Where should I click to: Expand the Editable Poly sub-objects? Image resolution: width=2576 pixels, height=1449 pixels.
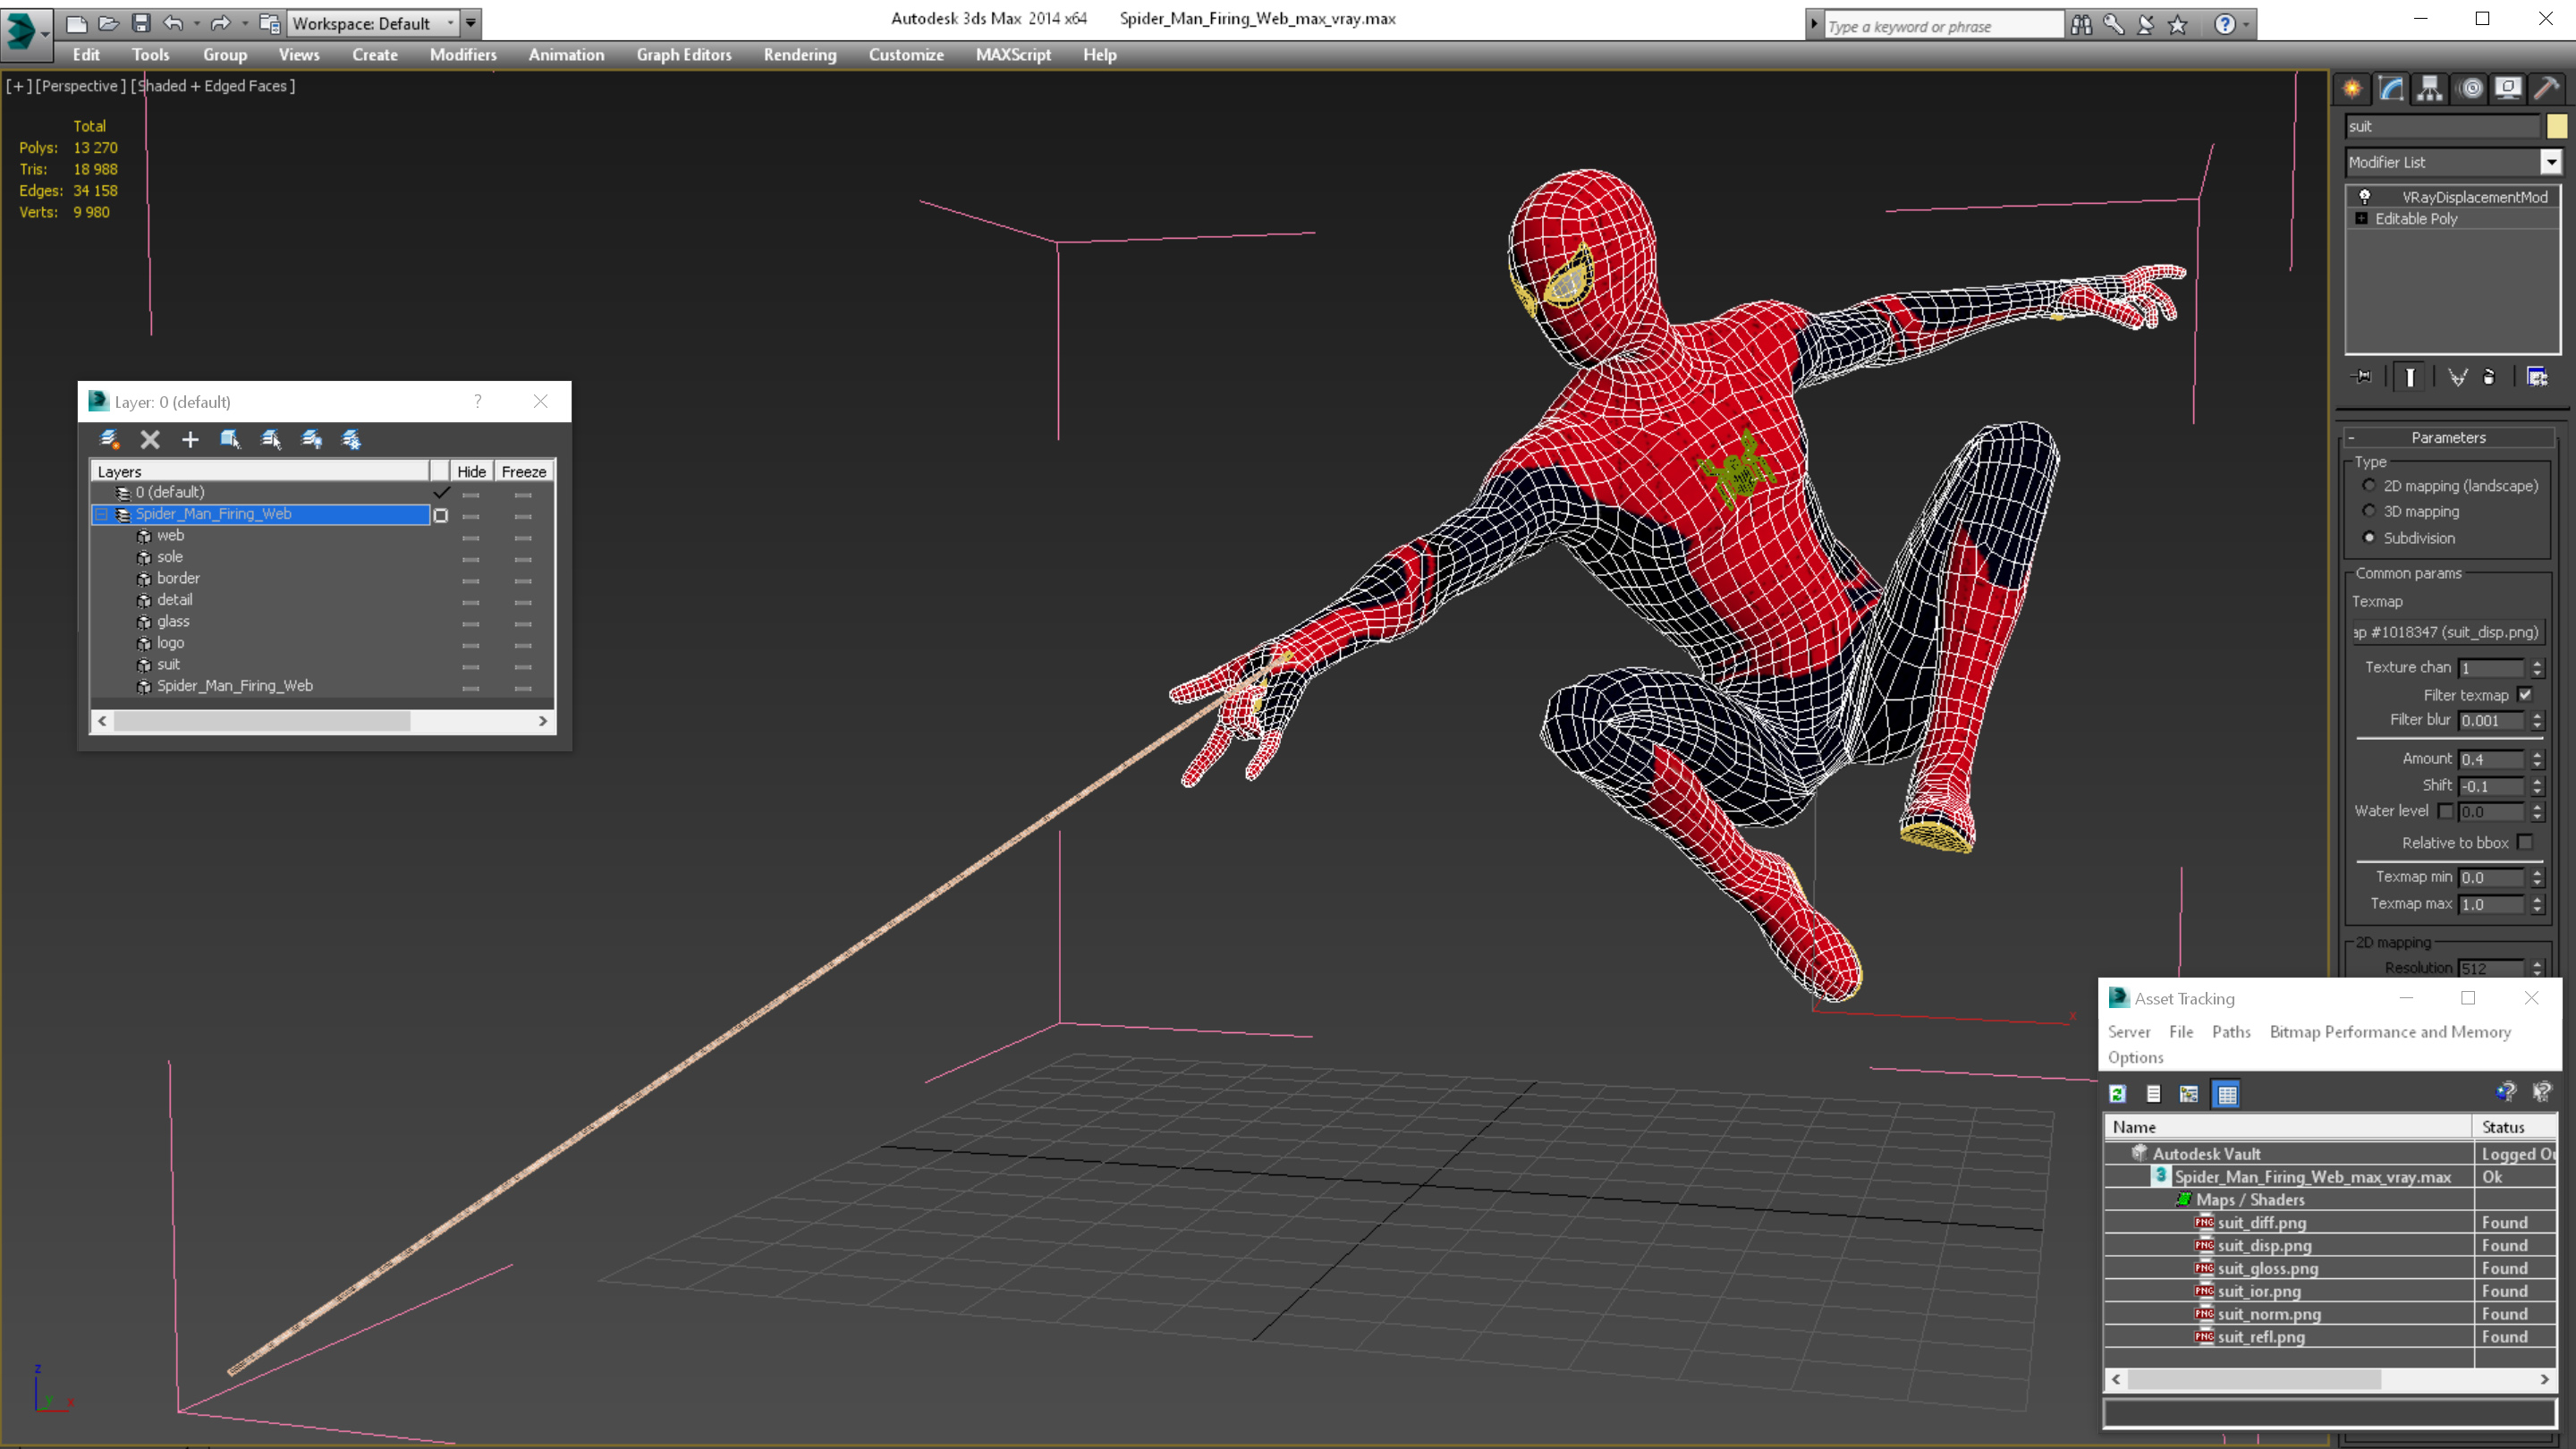(2361, 219)
